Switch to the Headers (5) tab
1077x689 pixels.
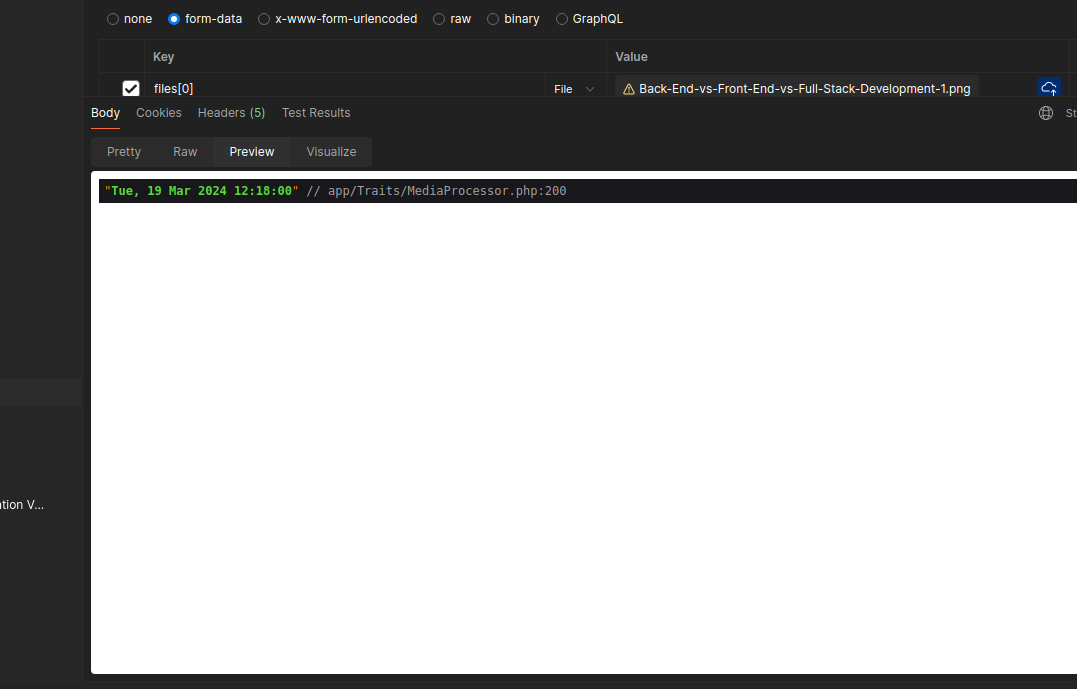click(x=231, y=113)
